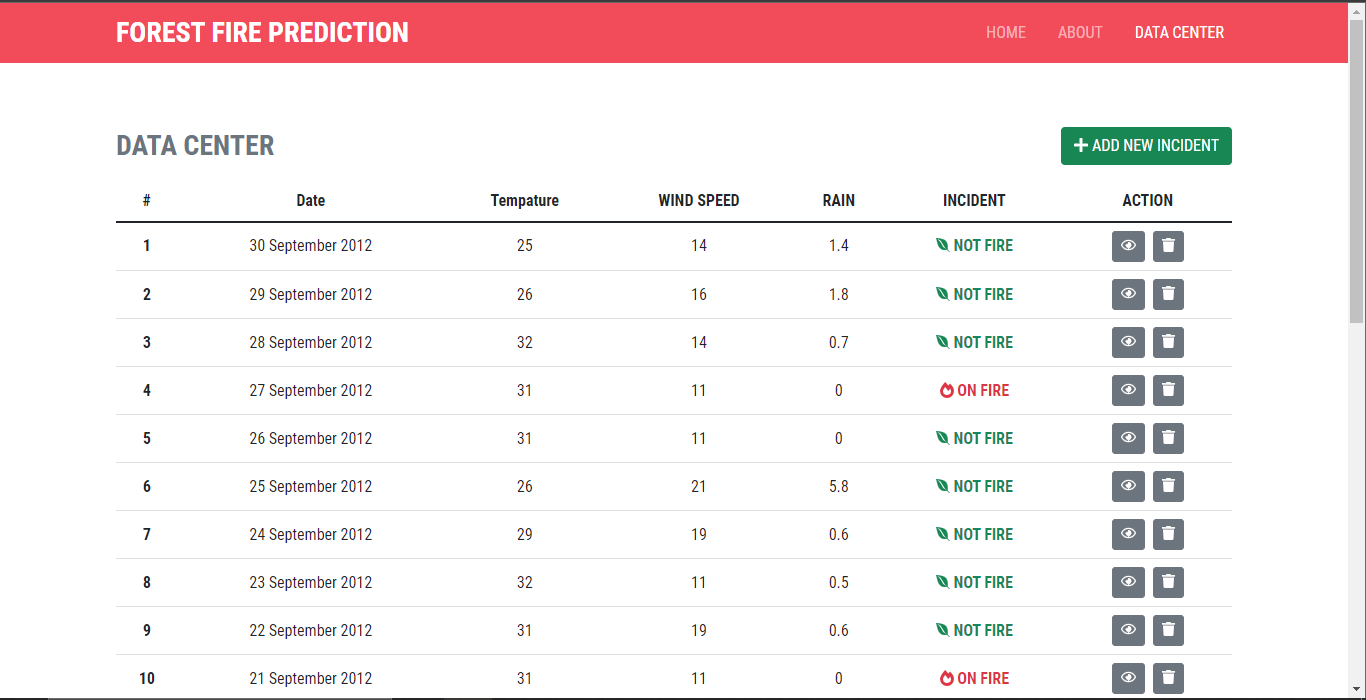Select Data Center in navigation bar

pos(1179,32)
